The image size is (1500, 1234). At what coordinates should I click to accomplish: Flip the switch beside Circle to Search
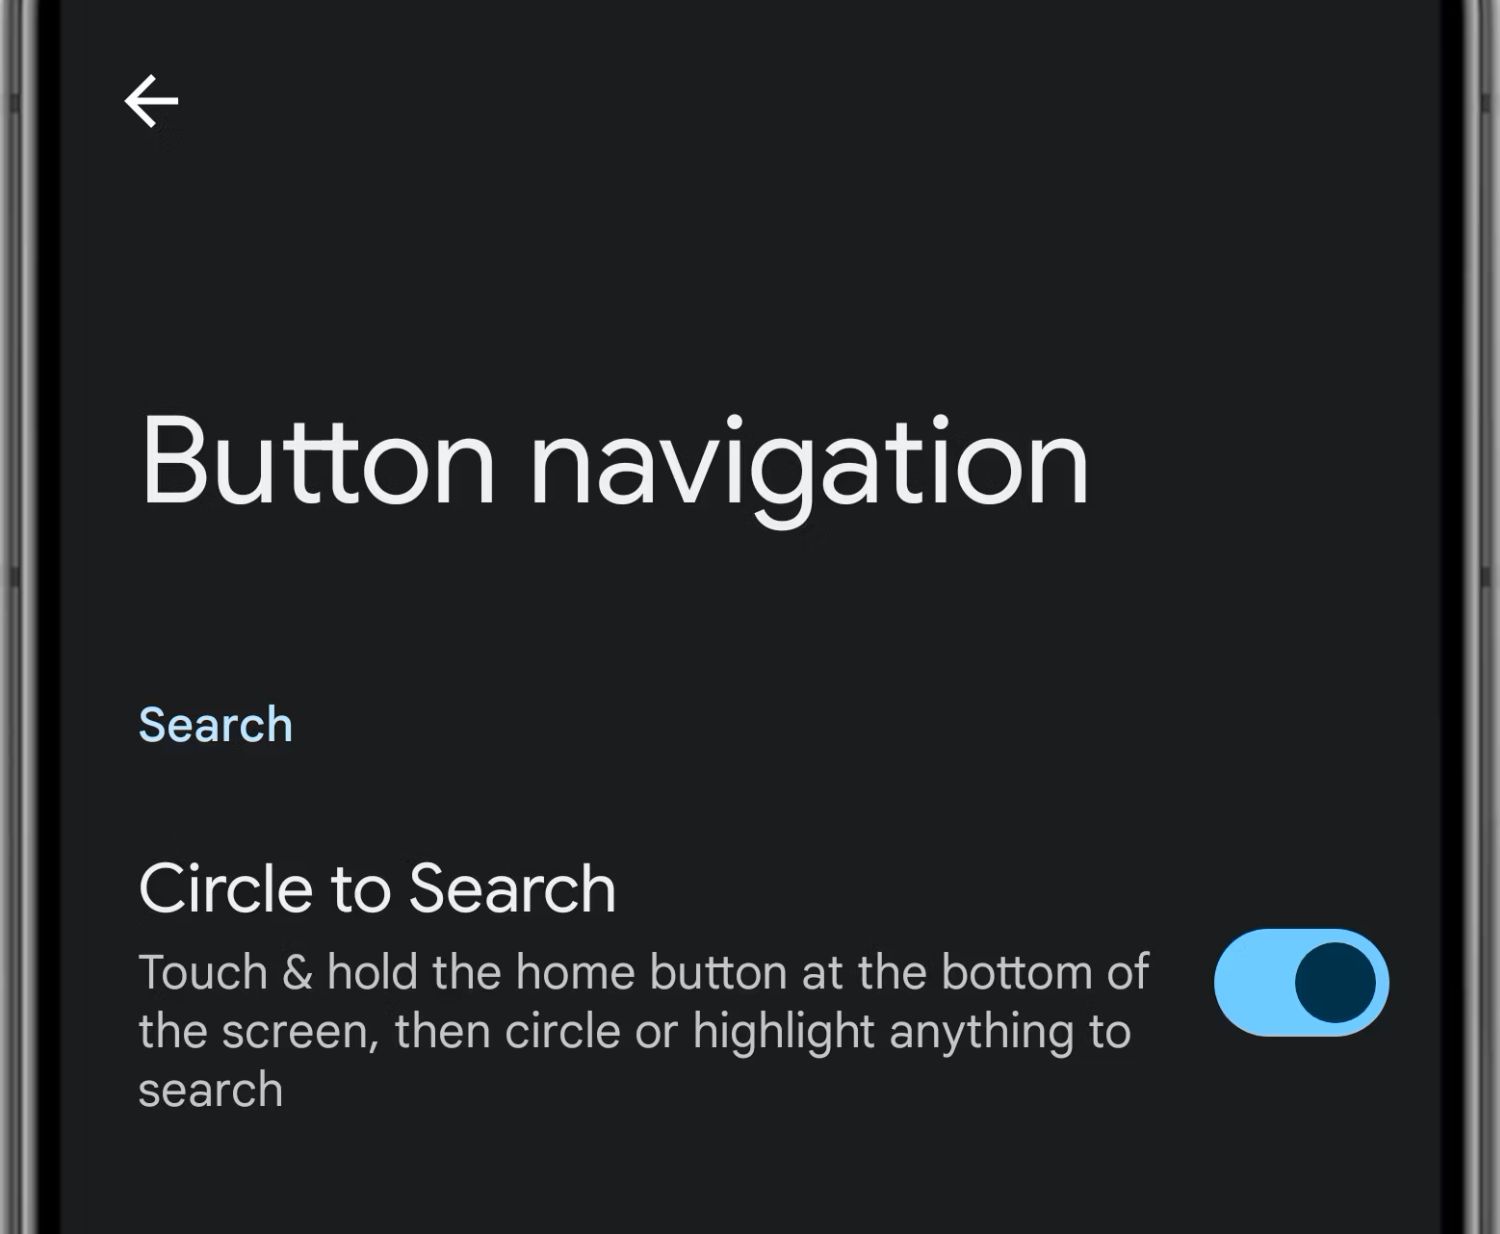click(x=1300, y=982)
